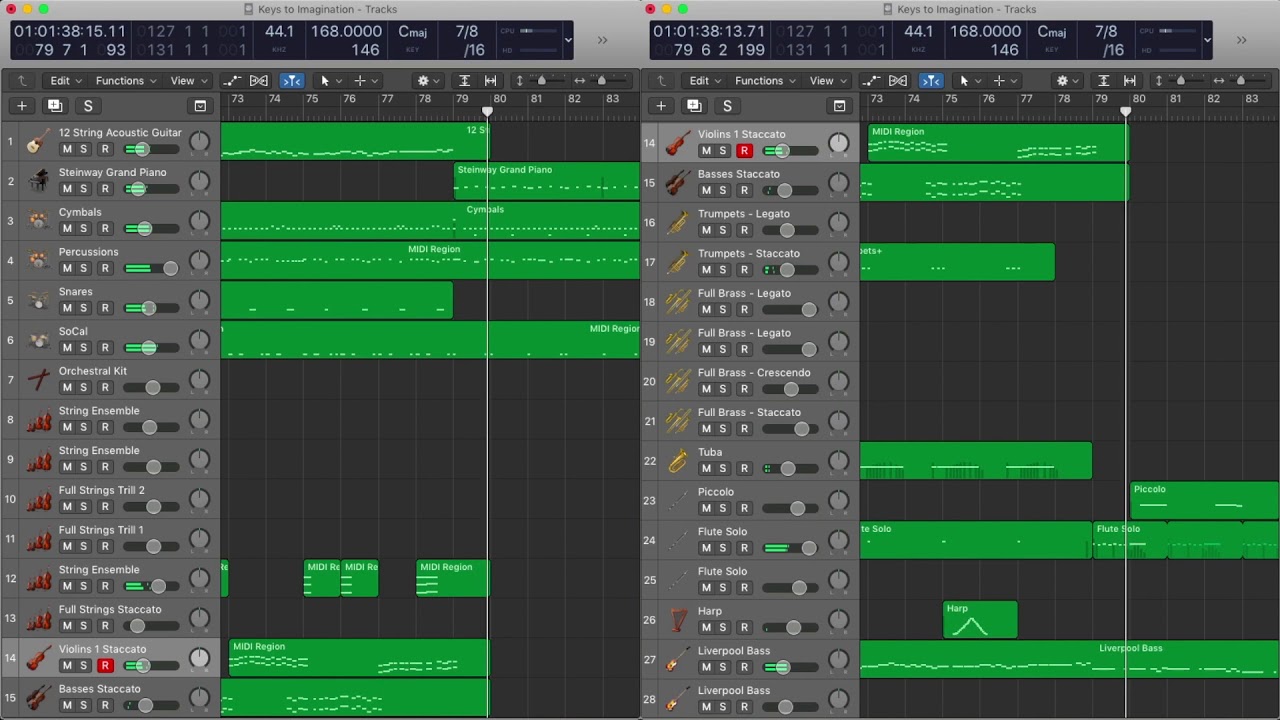The height and width of the screenshot is (720, 1280).
Task: Disable record on Violins 1 Staccato, right window
Action: pyautogui.click(x=744, y=151)
